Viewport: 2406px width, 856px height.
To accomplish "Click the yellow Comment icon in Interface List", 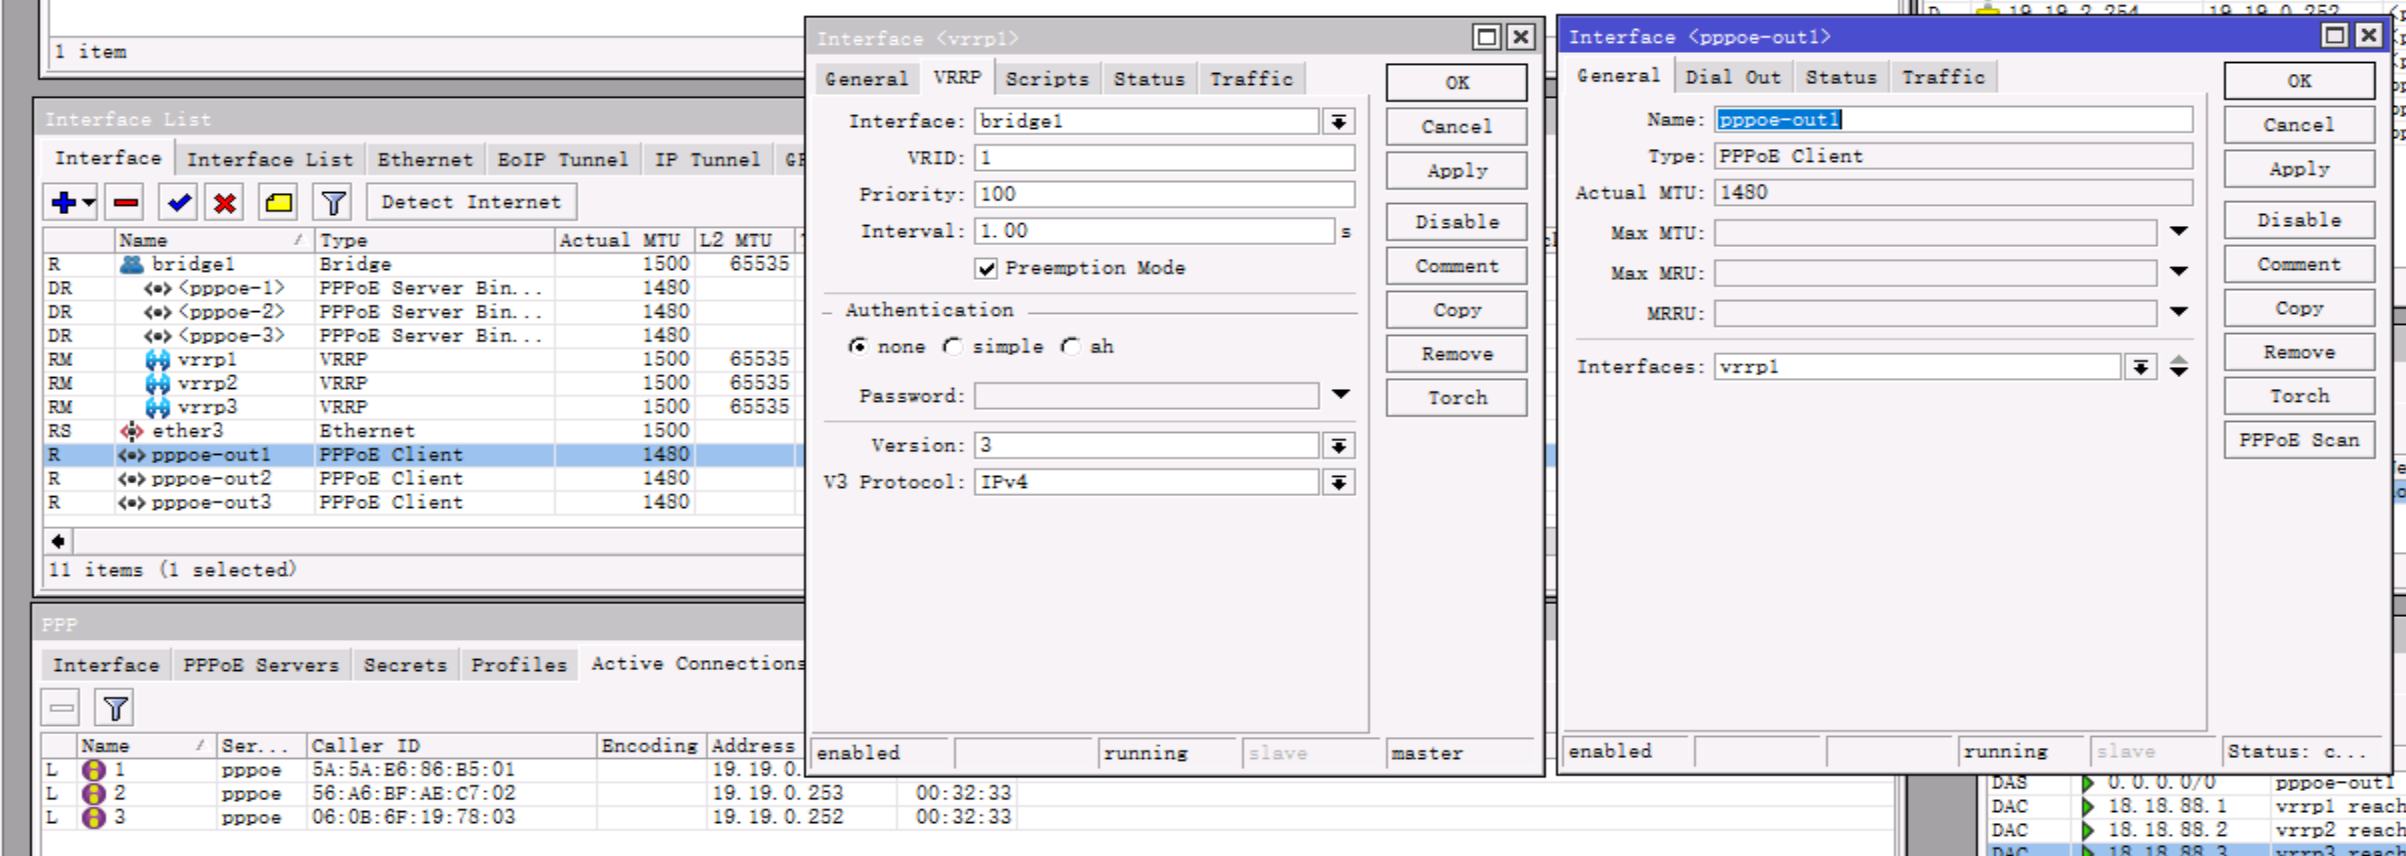I will (x=278, y=202).
